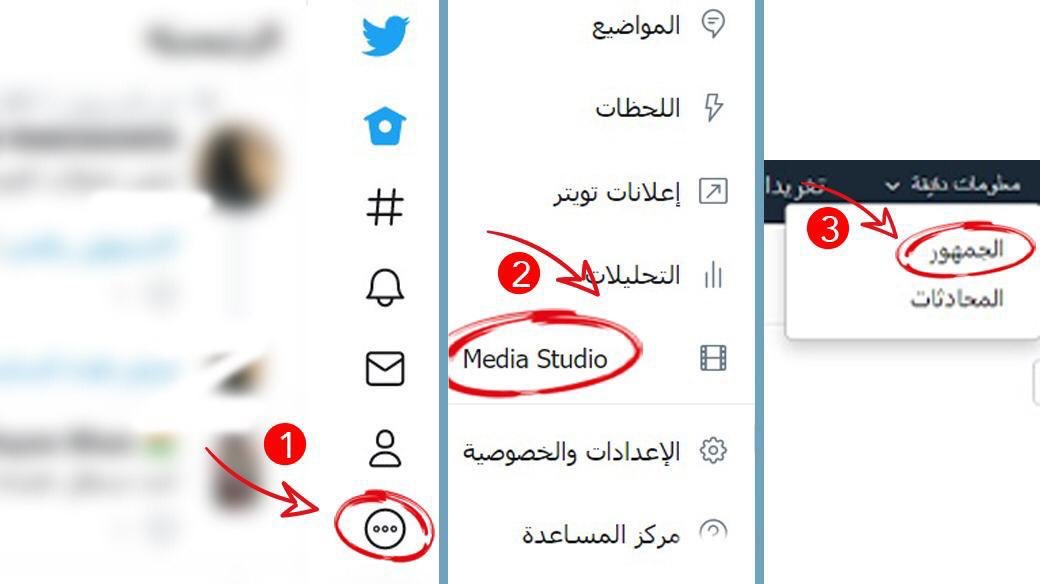Choose الجمهور from the dropdown list
The width and height of the screenshot is (1040, 584).
(966, 250)
